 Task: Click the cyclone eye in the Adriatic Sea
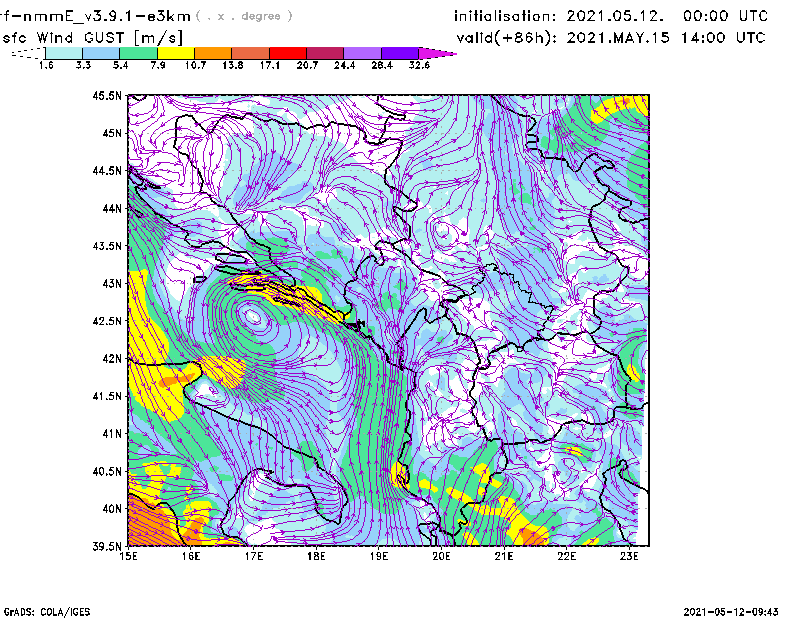pyautogui.click(x=253, y=317)
